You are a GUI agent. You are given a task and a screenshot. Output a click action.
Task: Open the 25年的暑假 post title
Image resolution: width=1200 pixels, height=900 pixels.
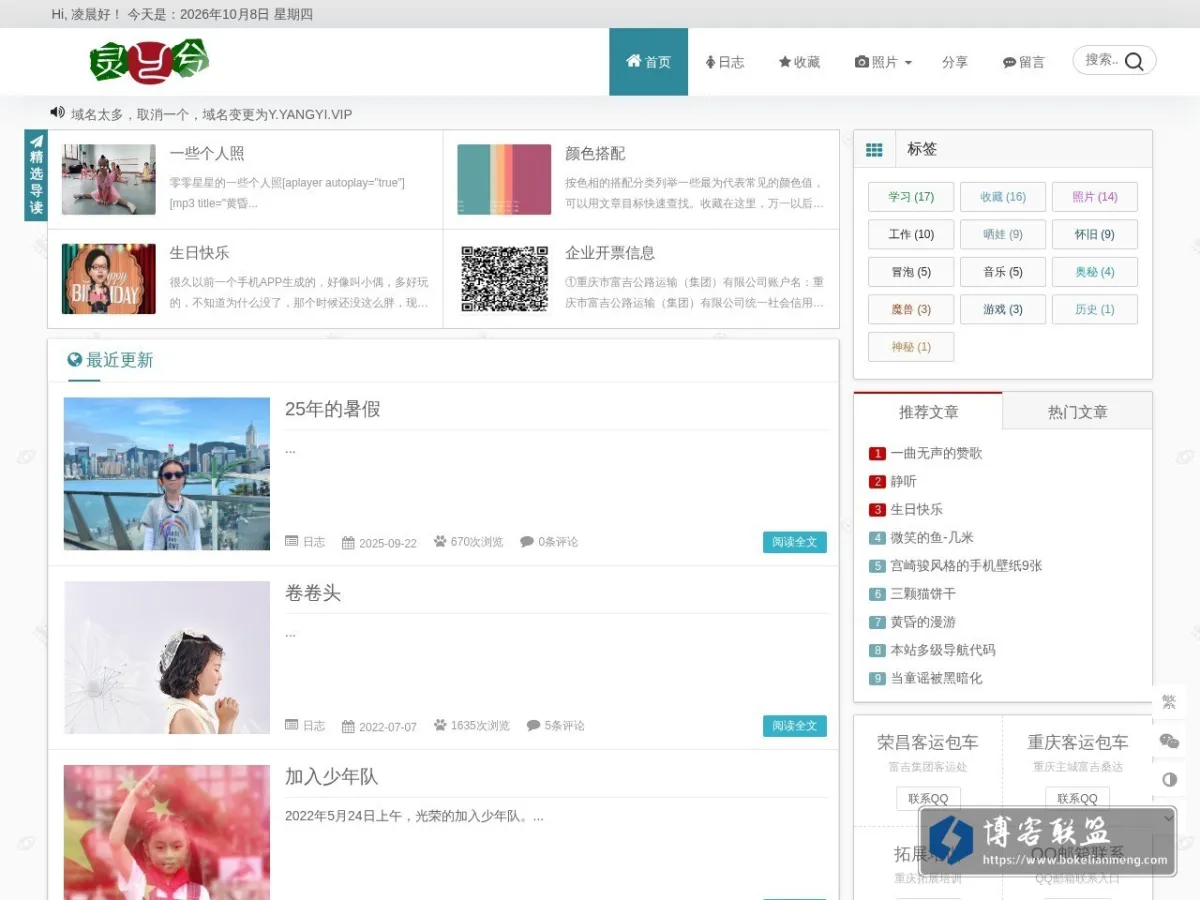click(x=332, y=409)
